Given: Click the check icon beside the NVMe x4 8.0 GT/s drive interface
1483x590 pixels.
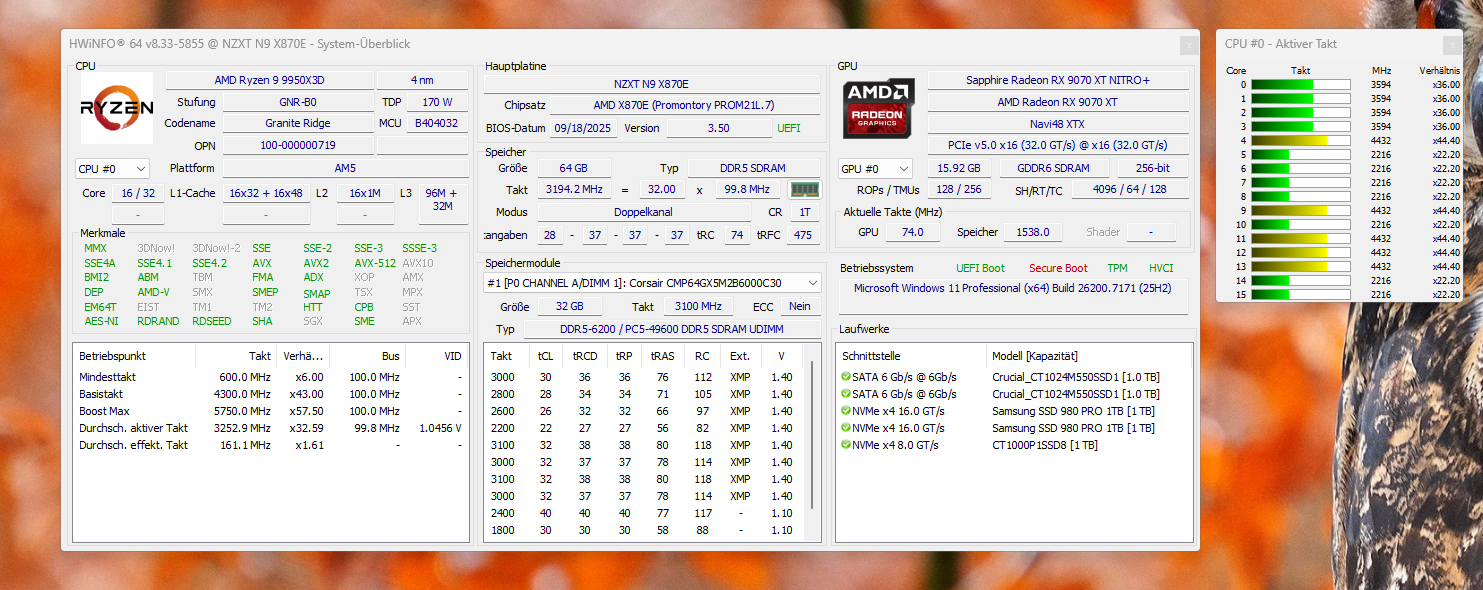Looking at the screenshot, I should click(x=847, y=445).
